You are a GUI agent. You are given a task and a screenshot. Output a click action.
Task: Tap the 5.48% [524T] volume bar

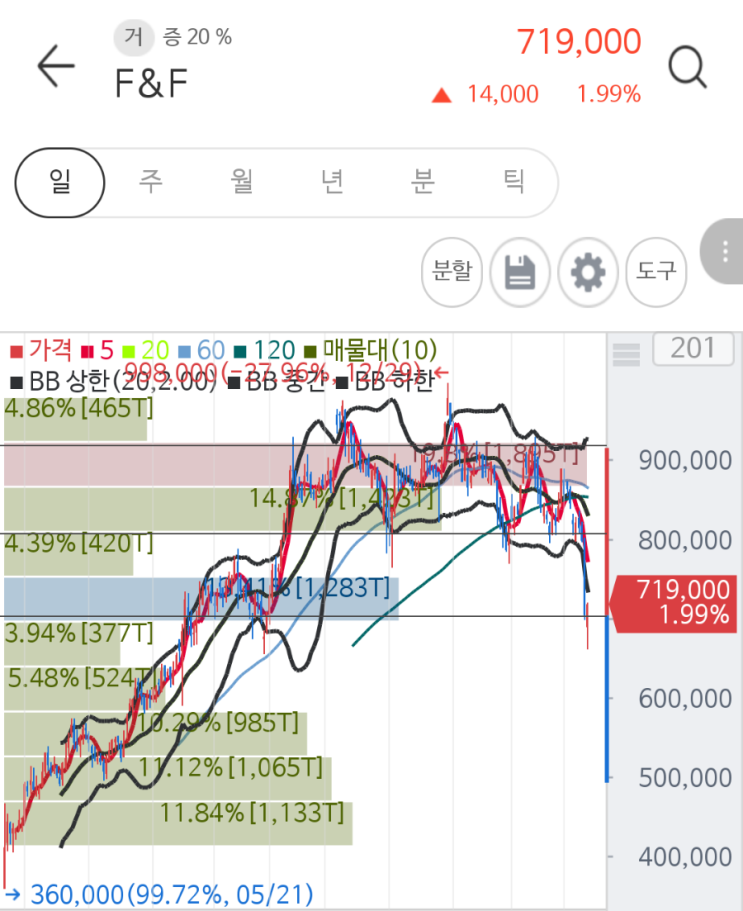pyautogui.click(x=84, y=689)
